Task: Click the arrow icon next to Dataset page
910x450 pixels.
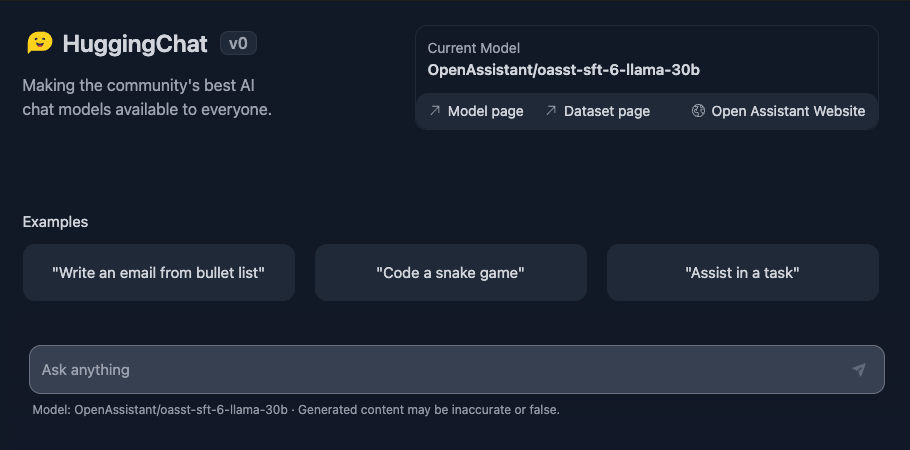Action: tap(551, 110)
